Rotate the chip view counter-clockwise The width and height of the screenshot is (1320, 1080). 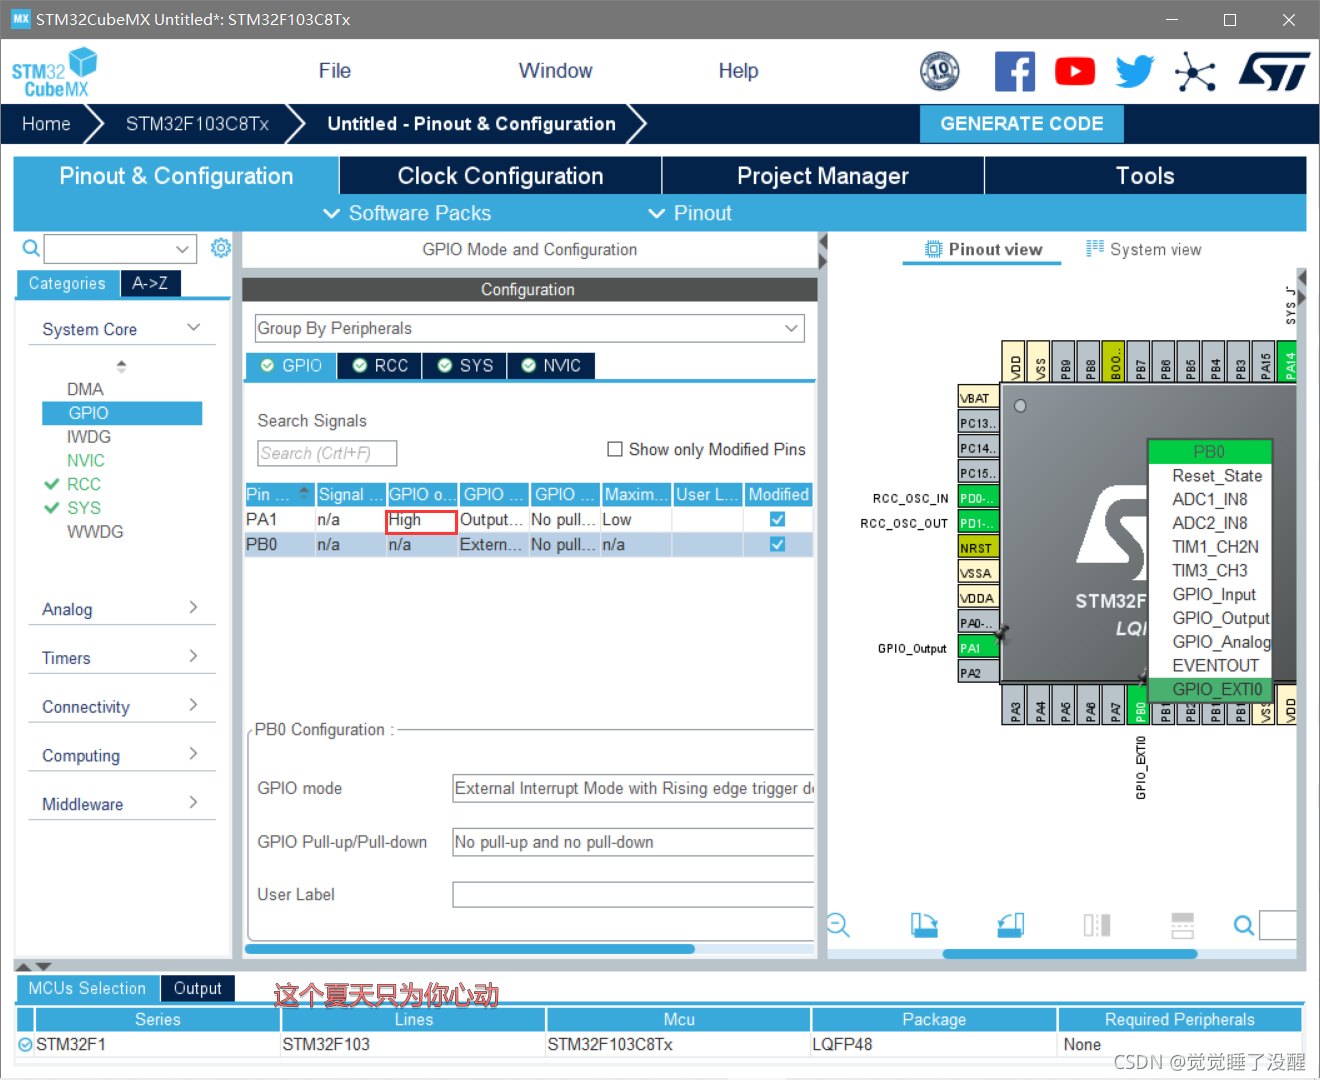point(1011,925)
